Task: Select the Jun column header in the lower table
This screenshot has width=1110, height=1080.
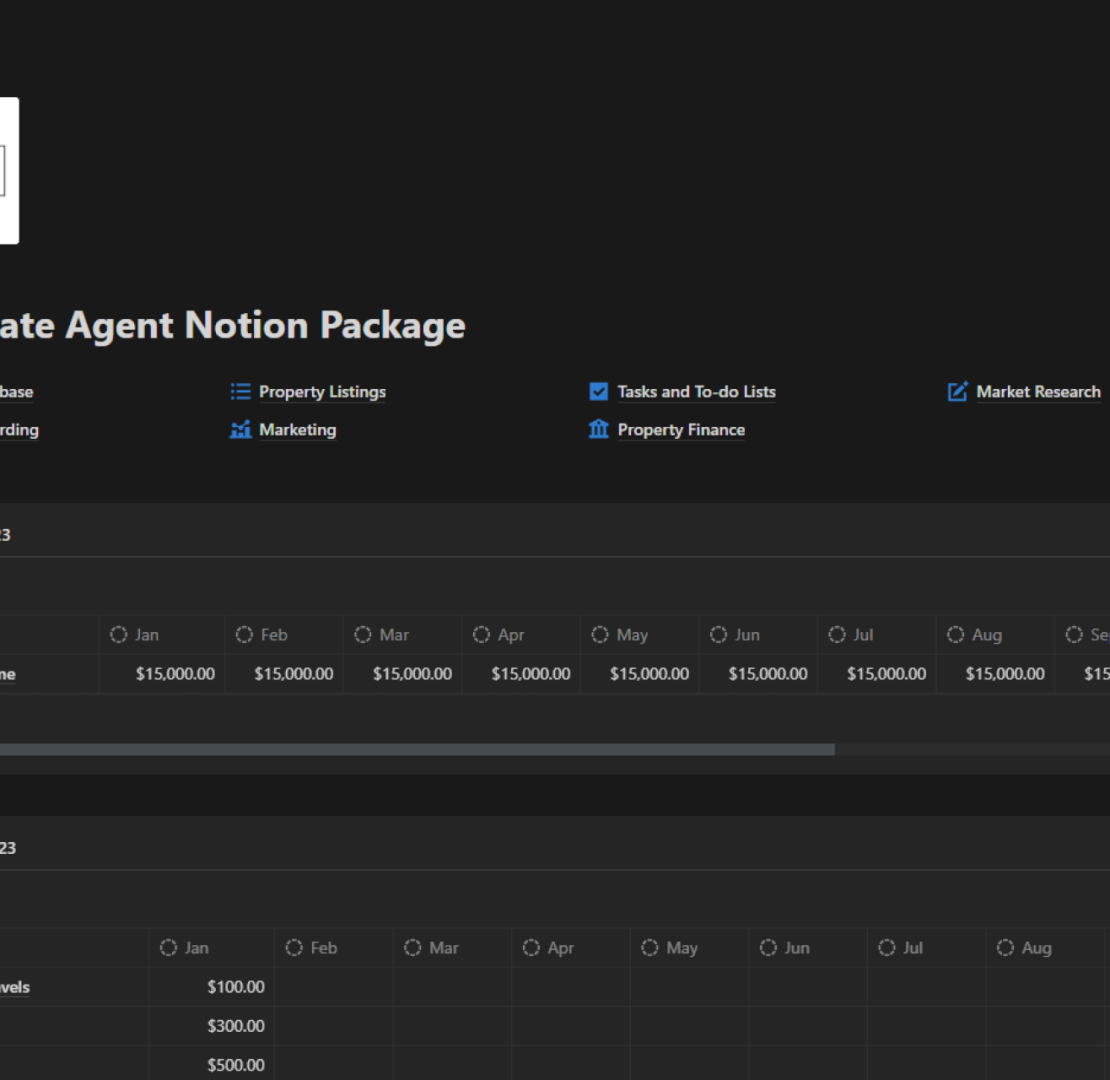Action: [808, 948]
